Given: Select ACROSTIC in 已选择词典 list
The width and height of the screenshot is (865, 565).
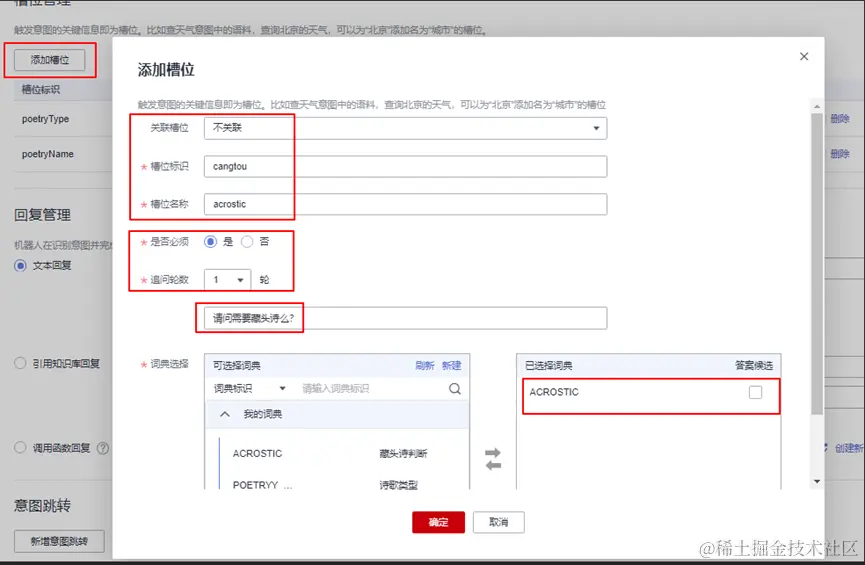Looking at the screenshot, I should tap(554, 392).
